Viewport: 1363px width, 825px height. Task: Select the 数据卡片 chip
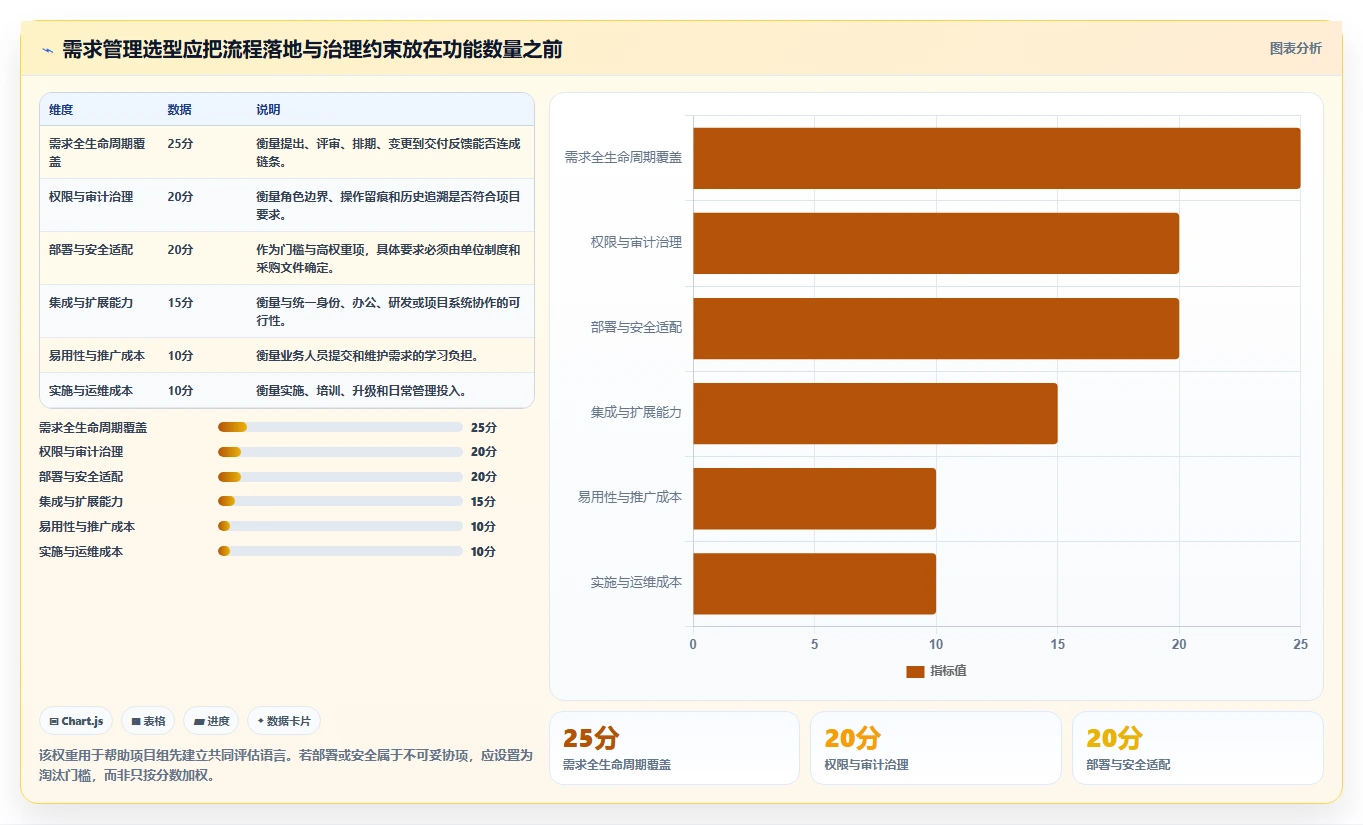[284, 721]
